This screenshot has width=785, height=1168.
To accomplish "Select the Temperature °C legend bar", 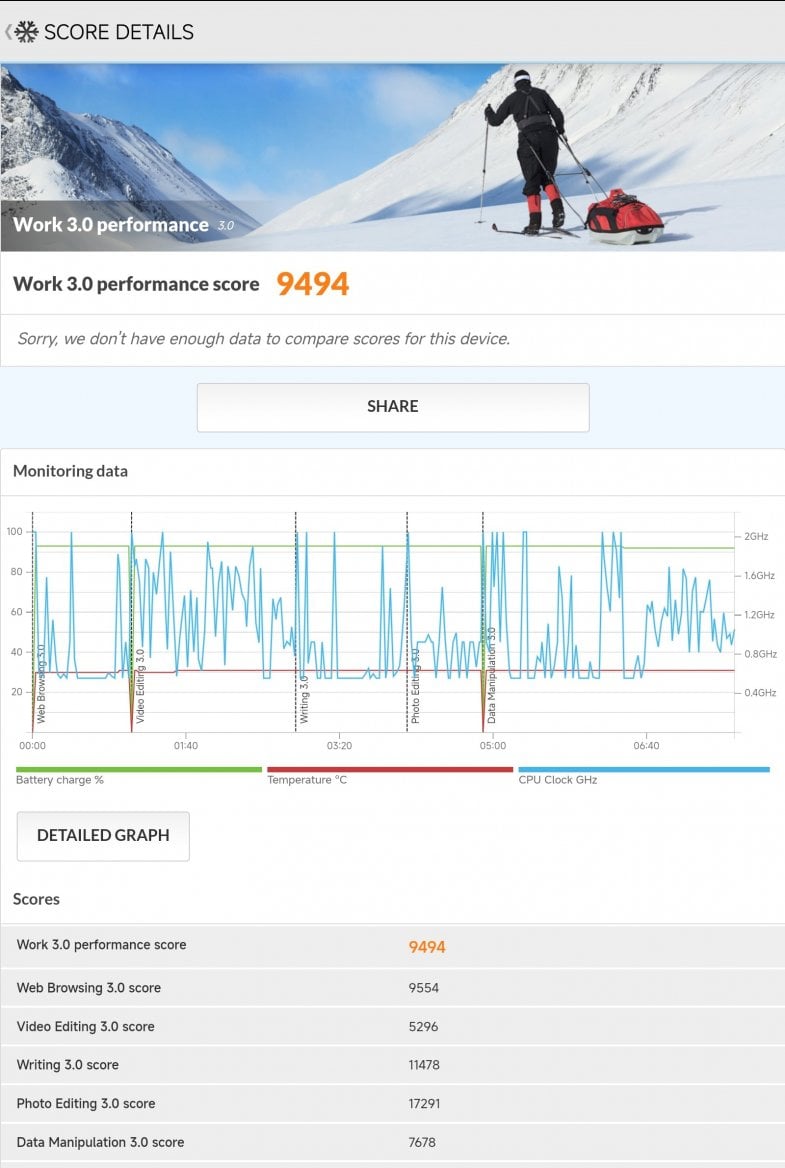I will tap(390, 770).
